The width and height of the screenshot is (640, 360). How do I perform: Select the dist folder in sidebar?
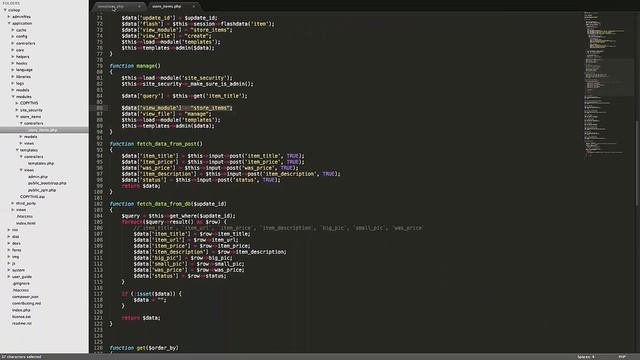[16, 236]
